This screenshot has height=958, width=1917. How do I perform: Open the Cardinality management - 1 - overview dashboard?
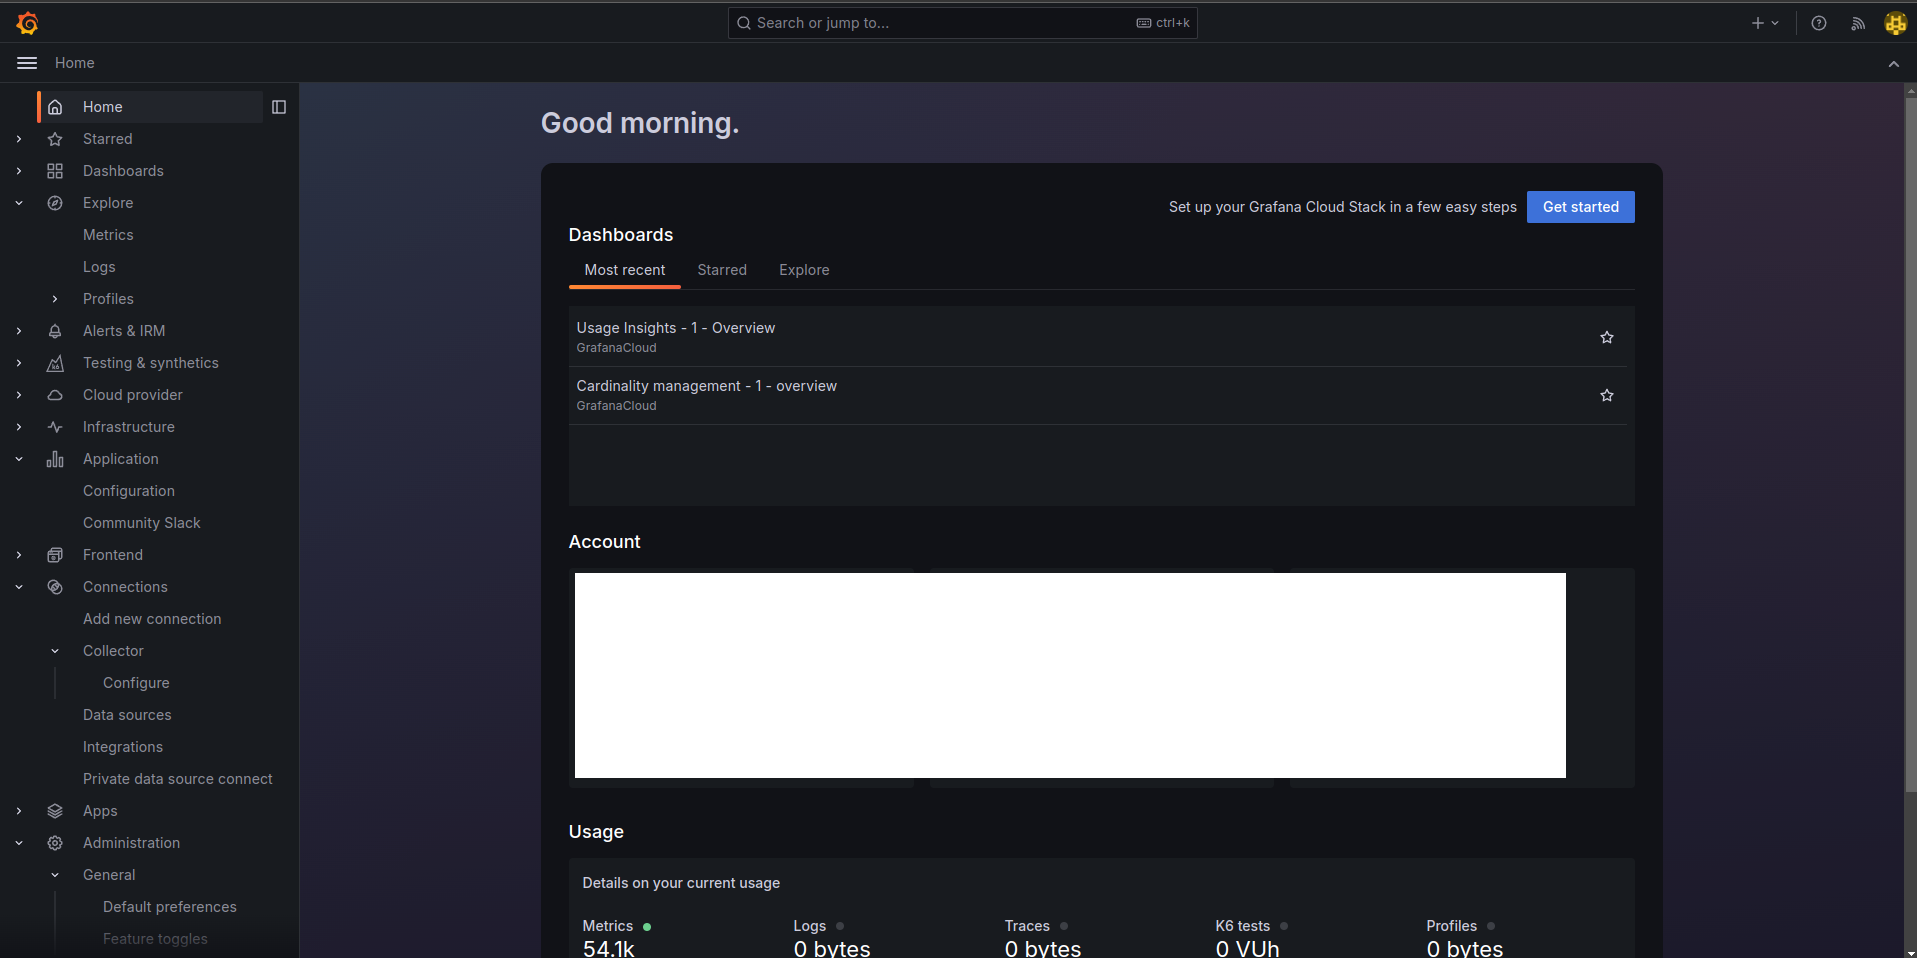706,385
